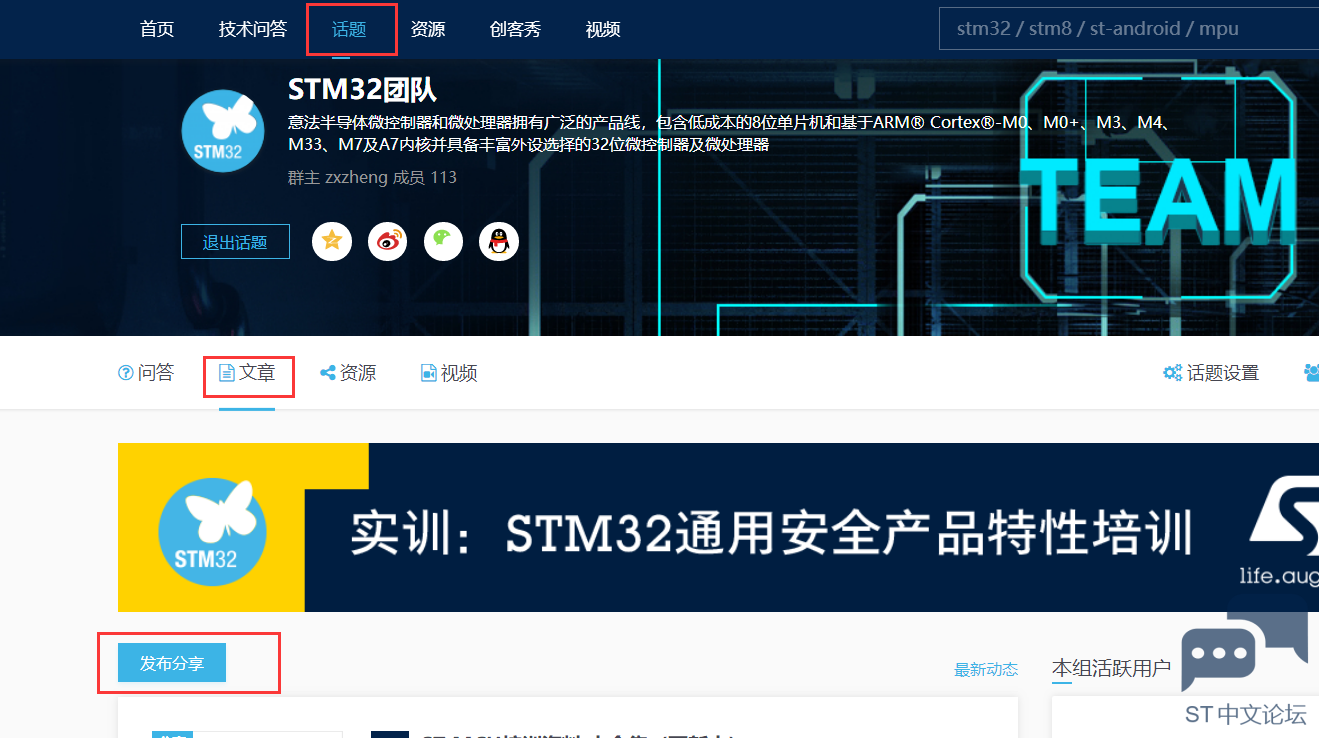This screenshot has width=1319, height=738.
Task: Click the ST中文论坛 label
Action: coord(1245,714)
